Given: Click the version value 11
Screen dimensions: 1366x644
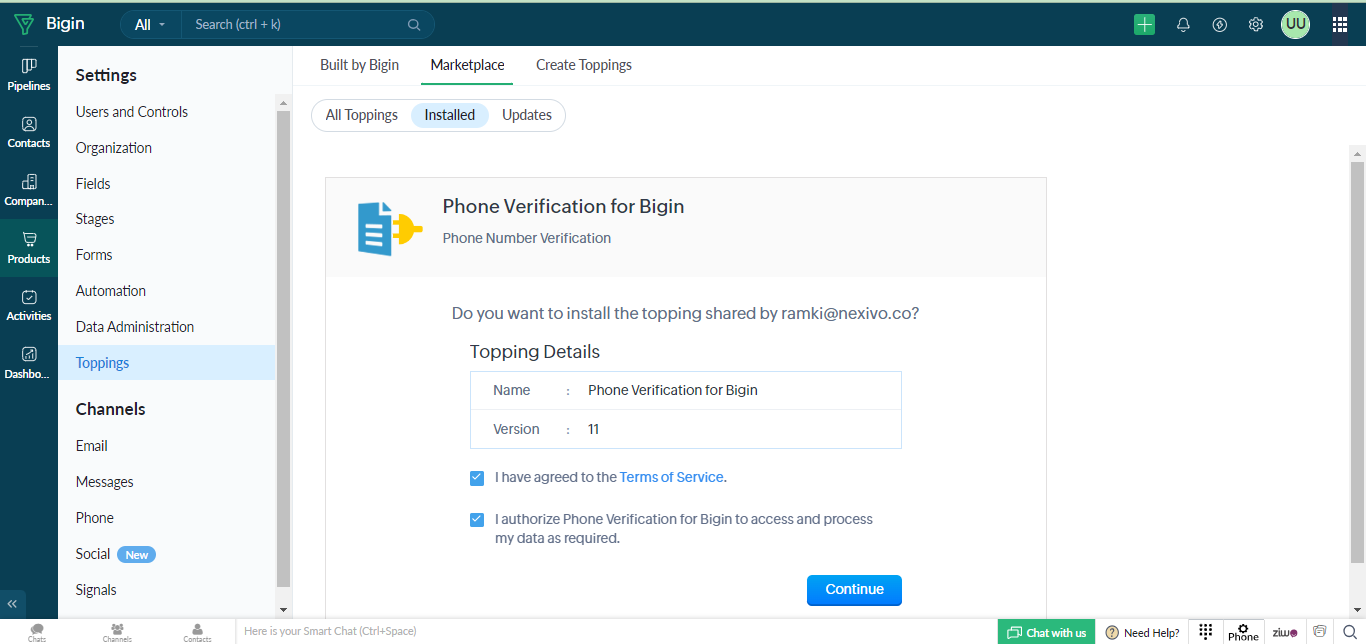Looking at the screenshot, I should [x=593, y=430].
